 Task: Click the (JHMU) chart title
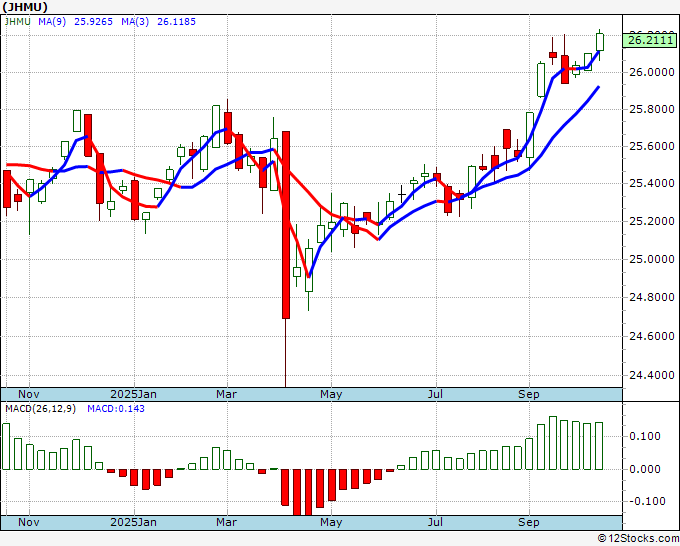tap(24, 7)
